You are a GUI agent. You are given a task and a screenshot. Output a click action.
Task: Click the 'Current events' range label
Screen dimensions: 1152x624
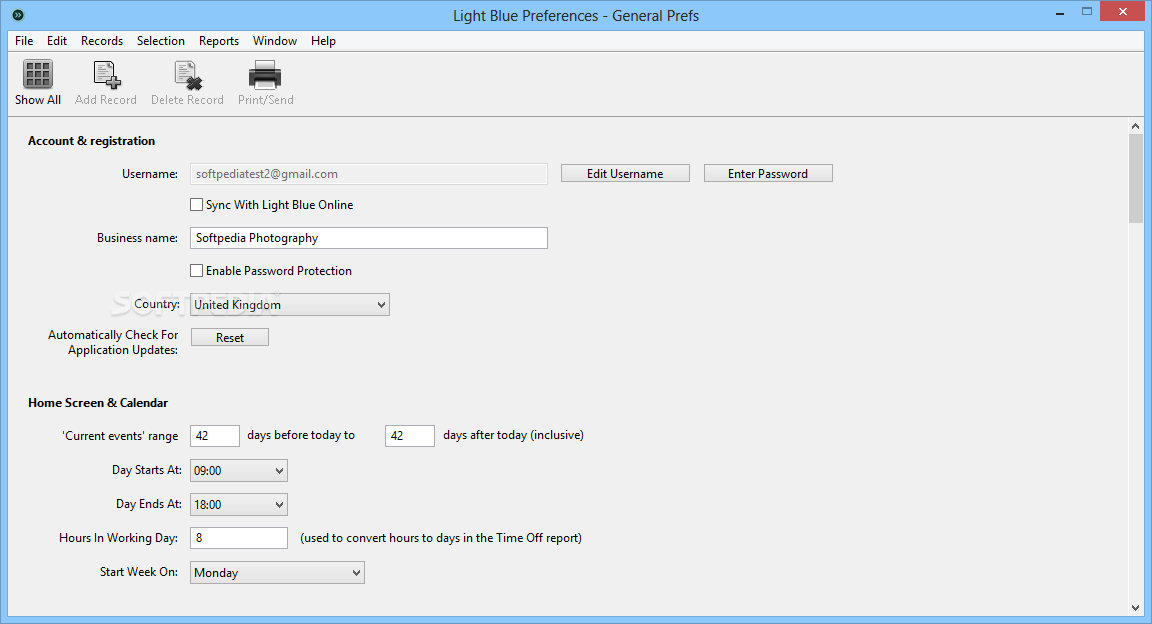[x=120, y=436]
